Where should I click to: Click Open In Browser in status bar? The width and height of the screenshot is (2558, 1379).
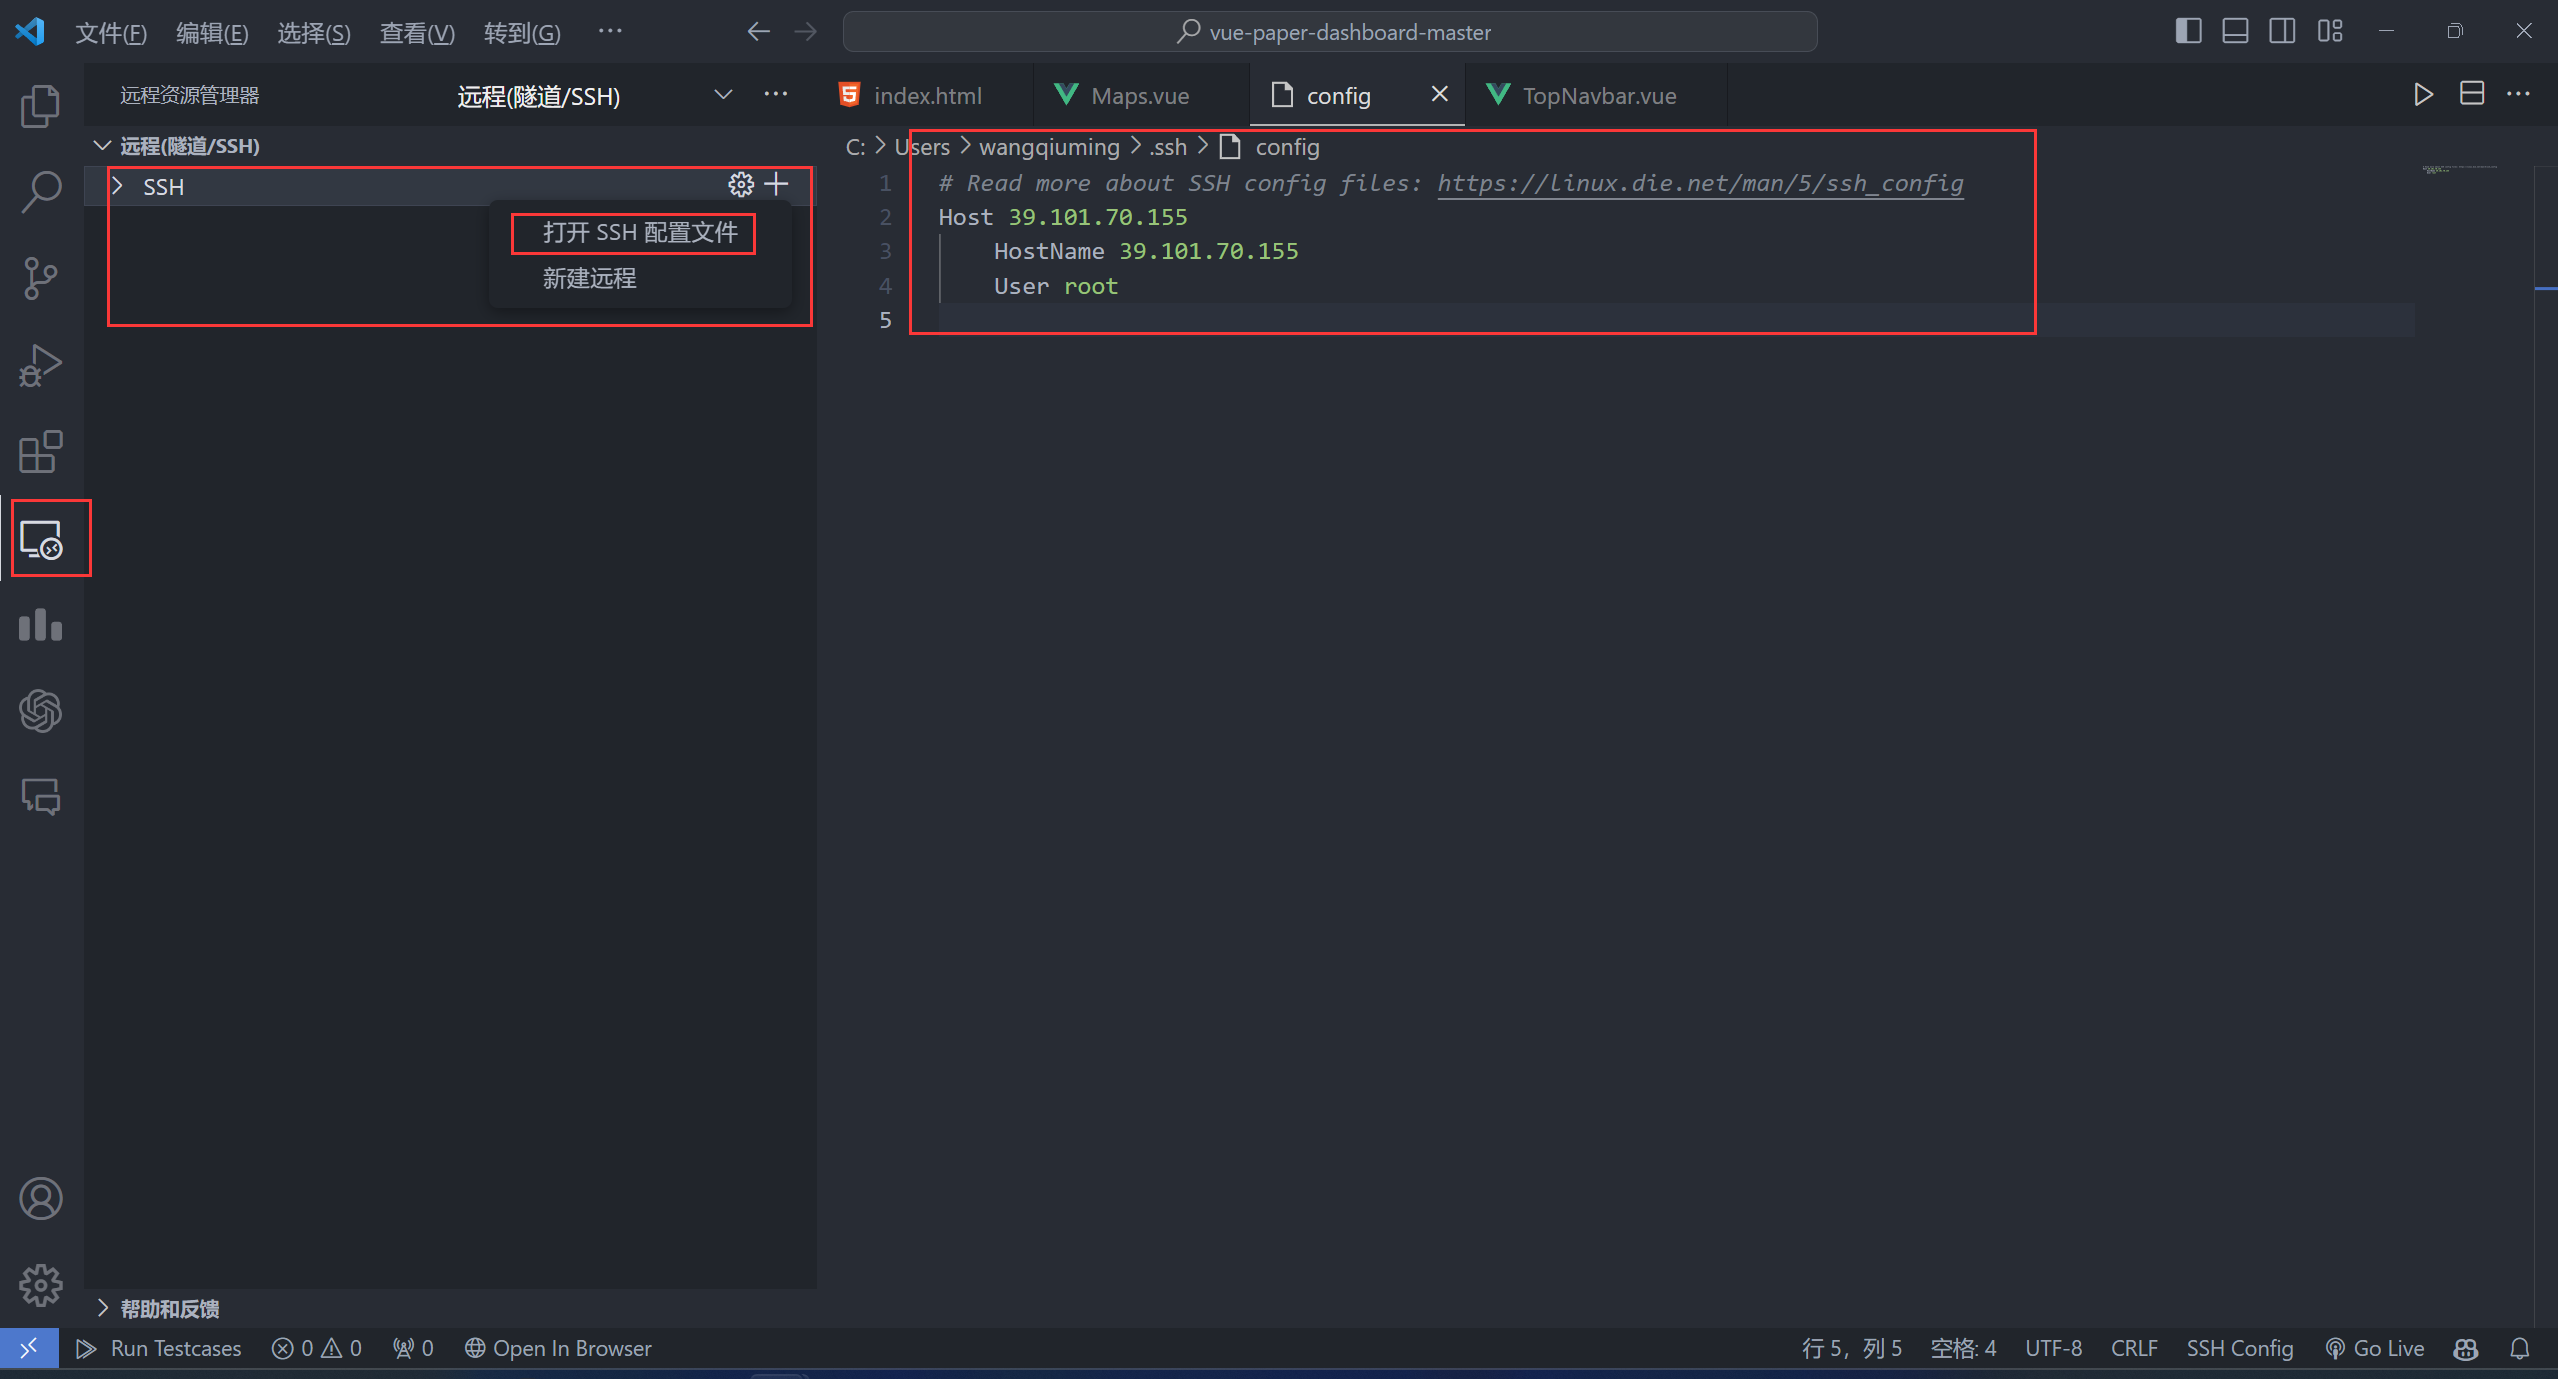pos(558,1348)
